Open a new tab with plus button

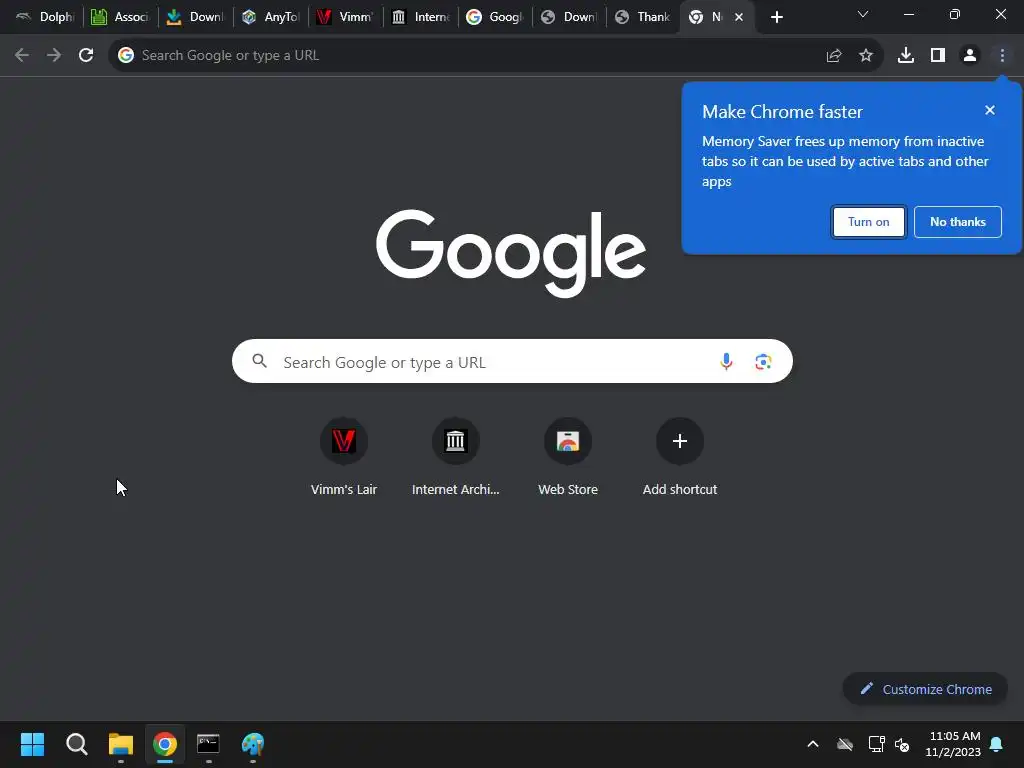pyautogui.click(x=776, y=17)
